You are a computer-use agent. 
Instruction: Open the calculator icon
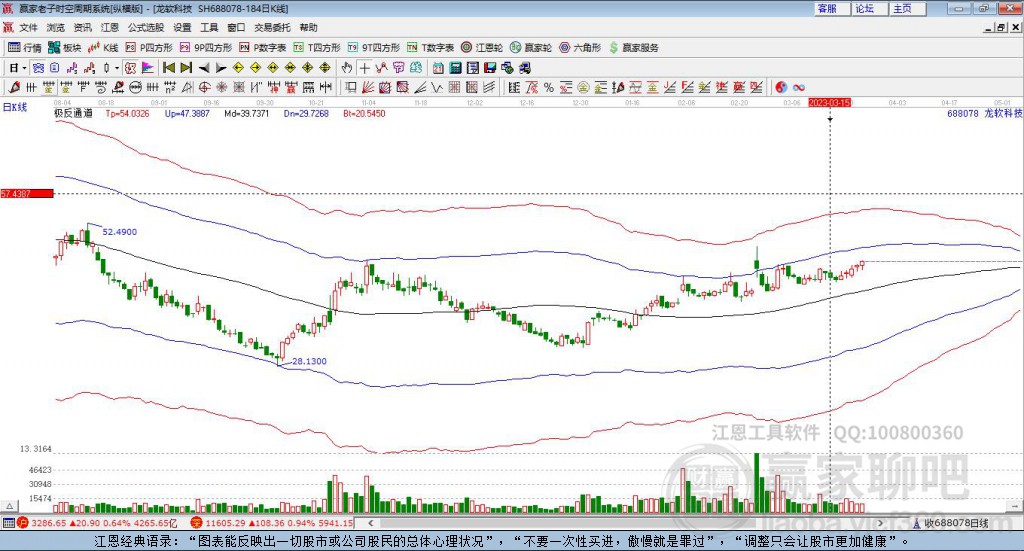coord(455,68)
